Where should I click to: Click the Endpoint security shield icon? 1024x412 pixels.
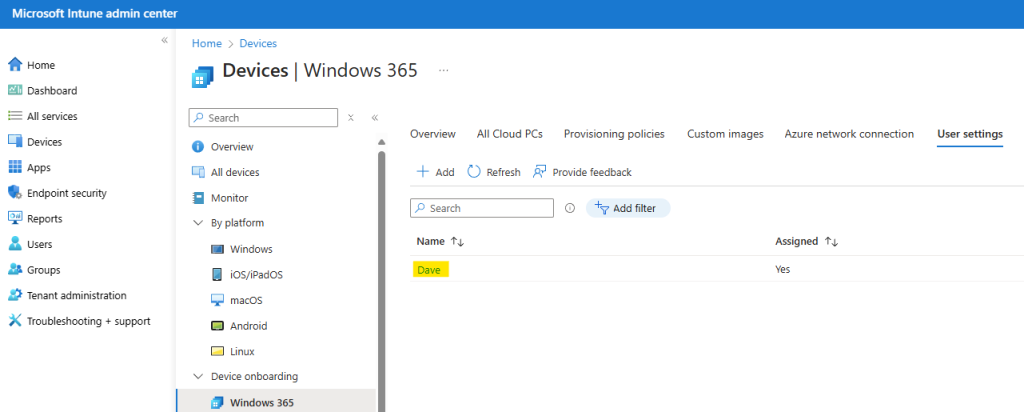[x=15, y=193]
